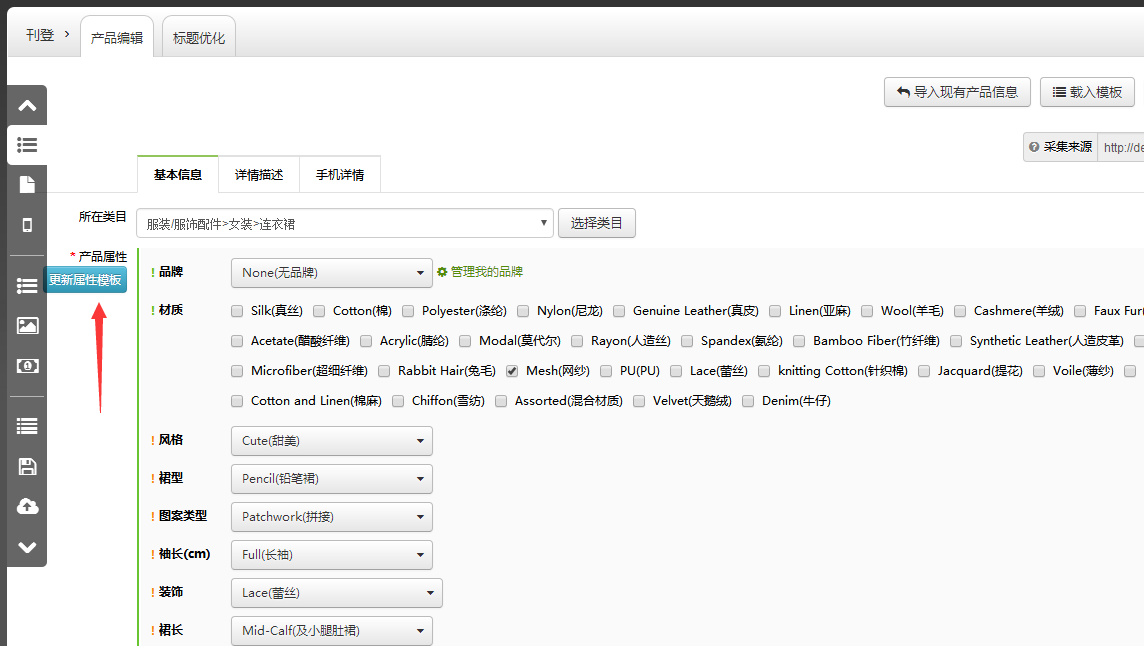Click the 载入模板 button
Viewport: 1144px width, 646px height.
pyautogui.click(x=1087, y=92)
